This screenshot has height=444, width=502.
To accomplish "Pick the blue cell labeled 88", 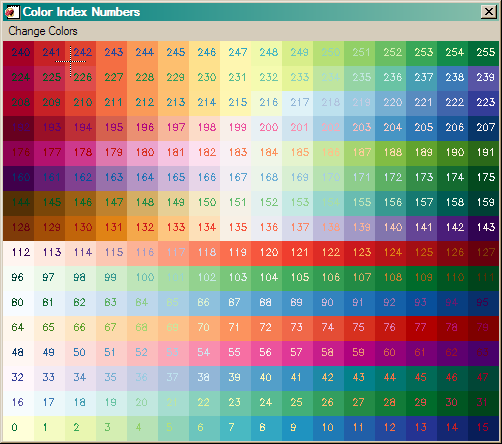I will (267, 303).
